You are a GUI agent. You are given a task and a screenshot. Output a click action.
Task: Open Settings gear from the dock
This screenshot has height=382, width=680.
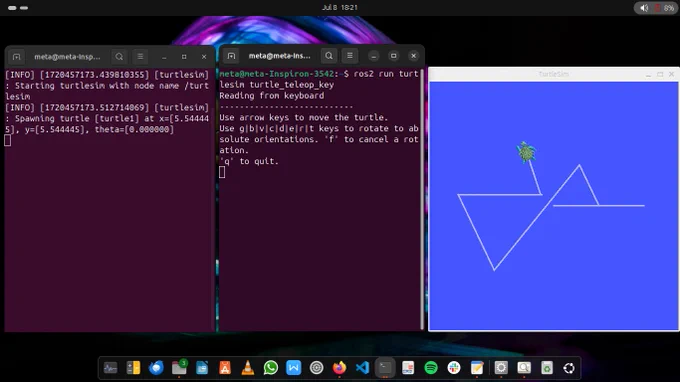pos(501,368)
